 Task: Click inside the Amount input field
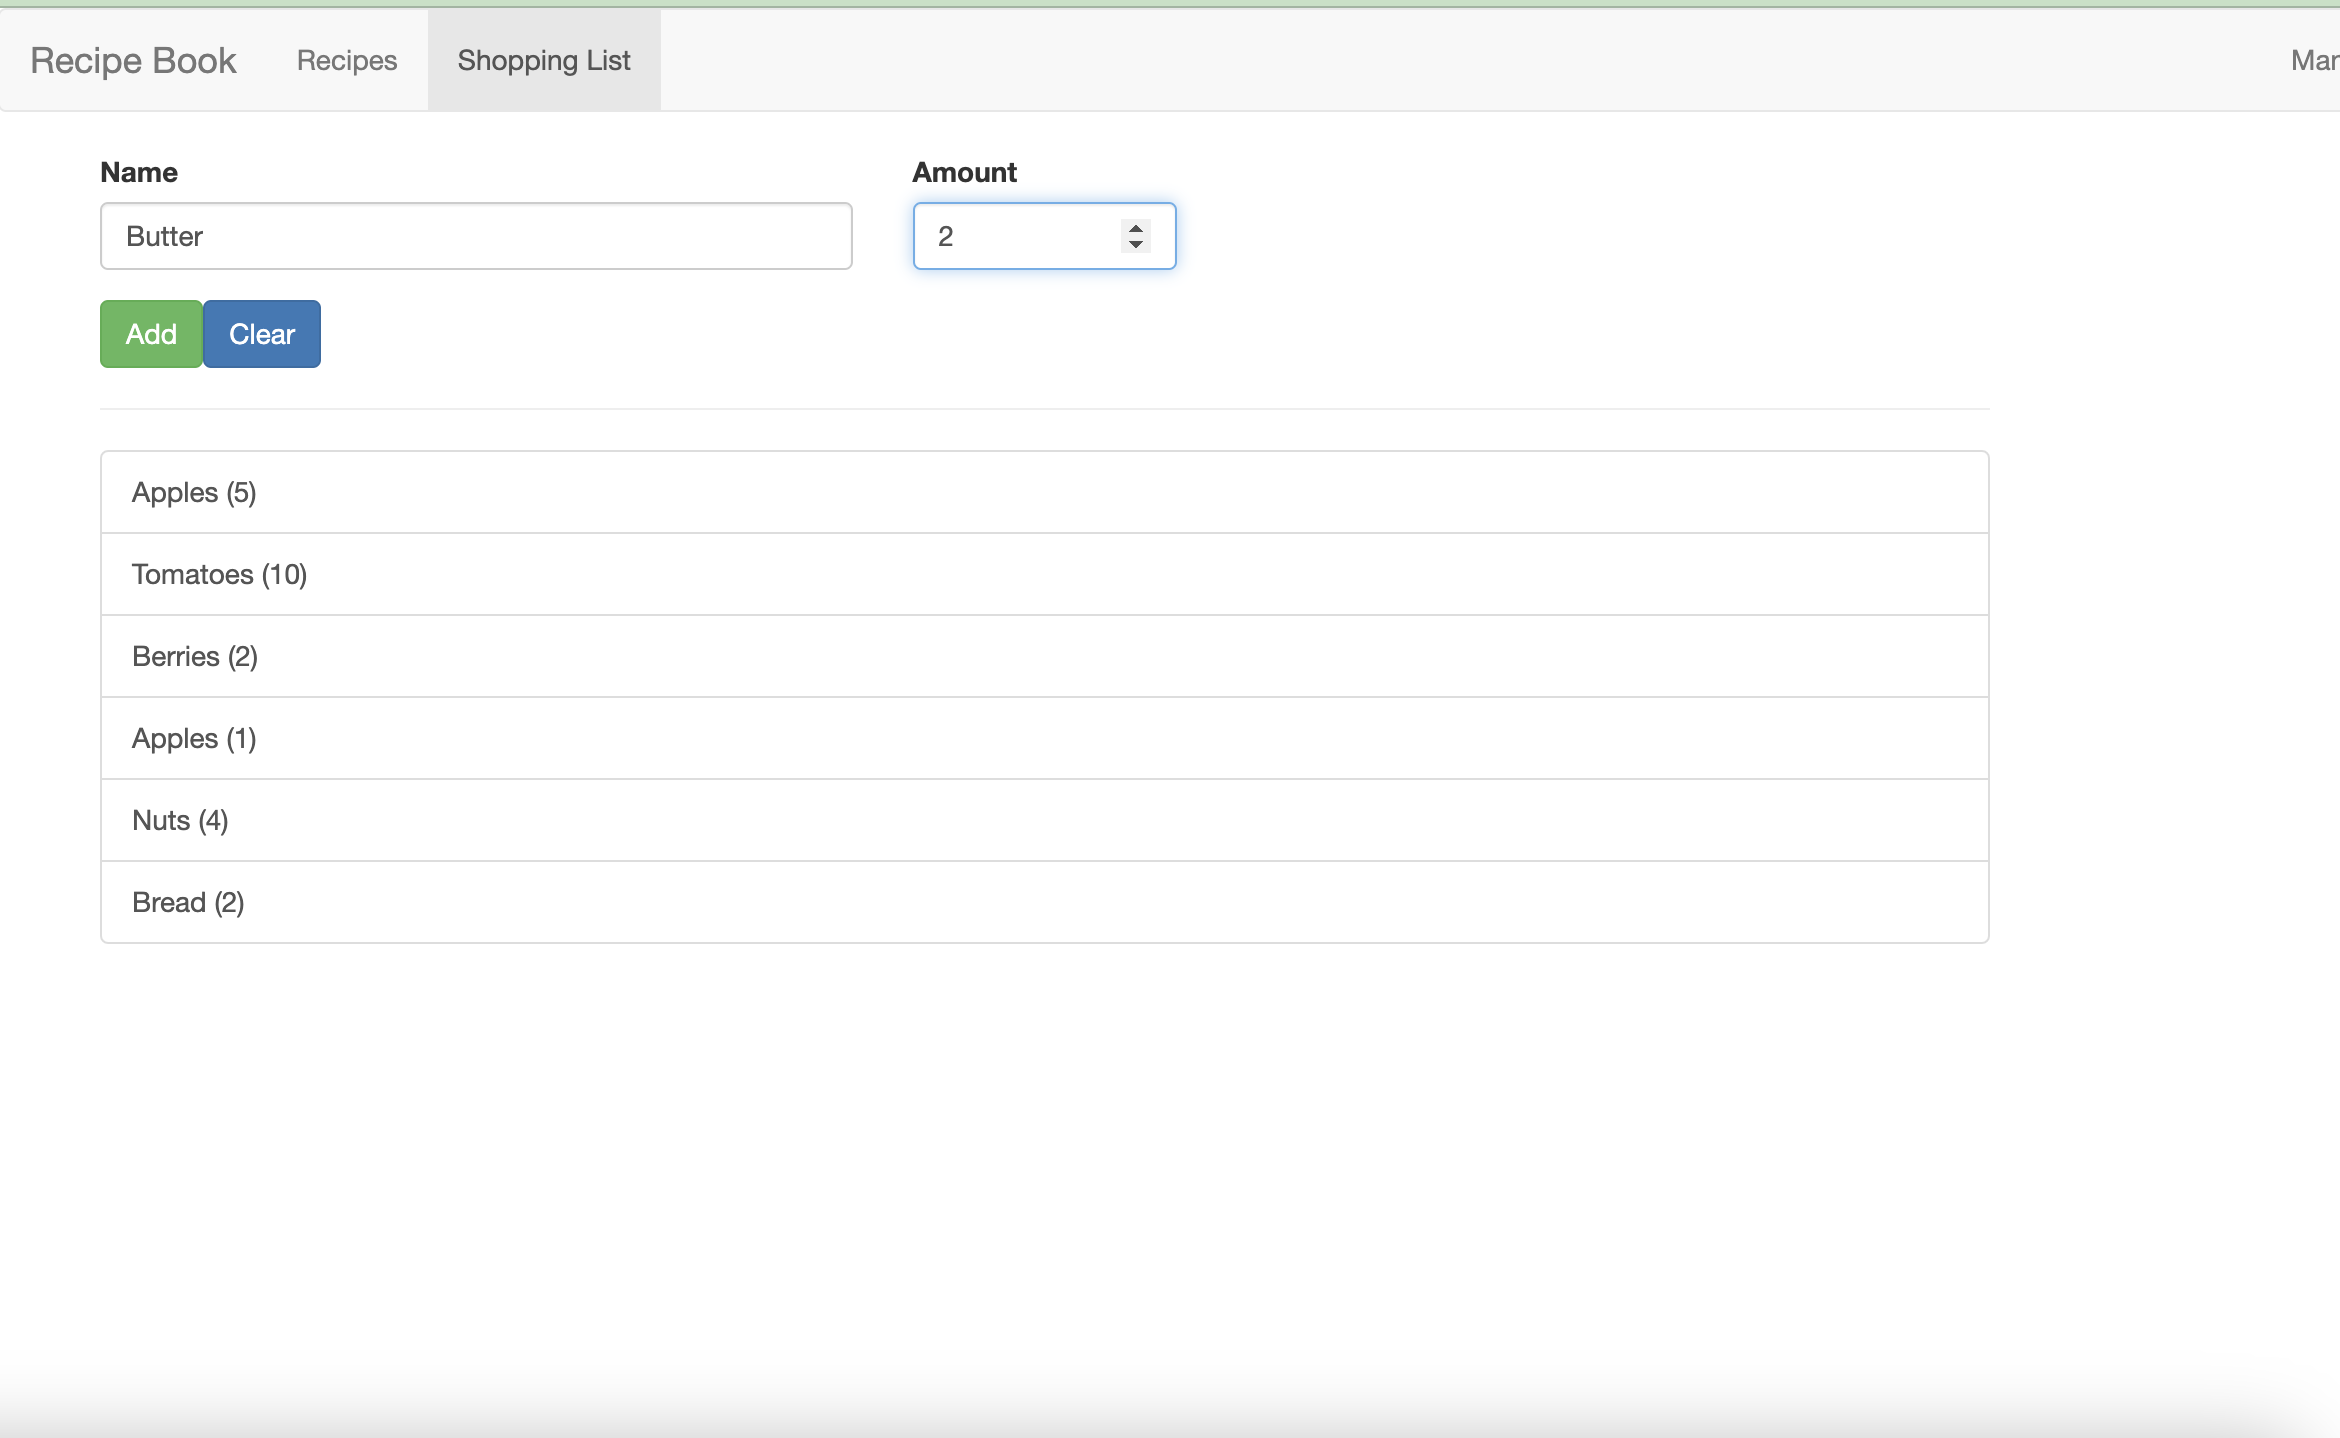coord(1020,236)
